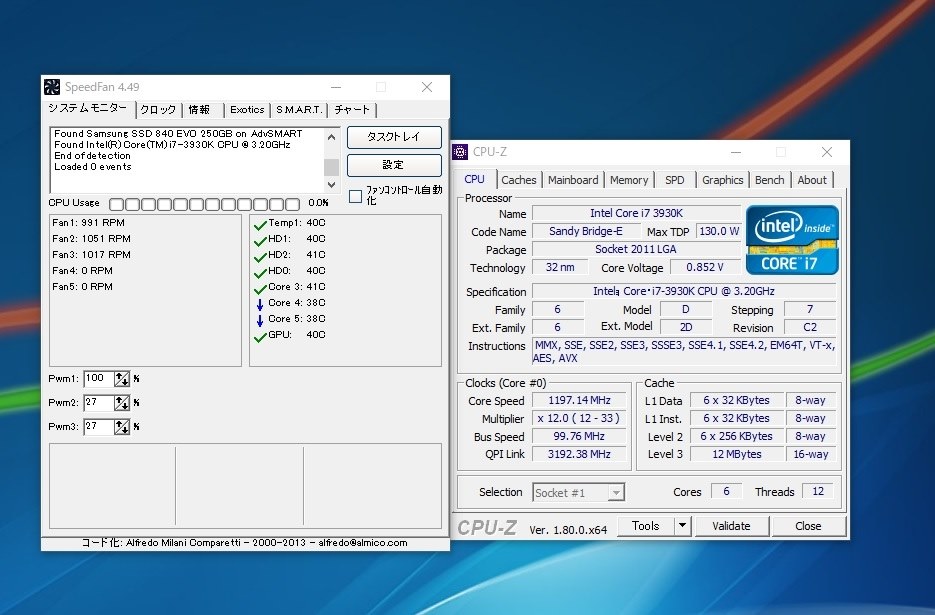Open the Bench tab in CPU-Z
This screenshot has width=935, height=615.
769,180
